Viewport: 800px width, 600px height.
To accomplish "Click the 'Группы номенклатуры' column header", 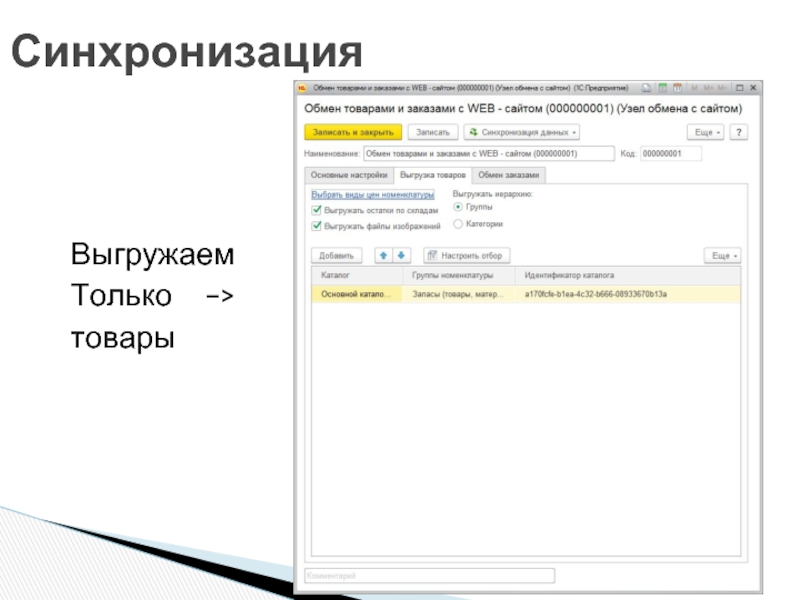I will (x=458, y=275).
